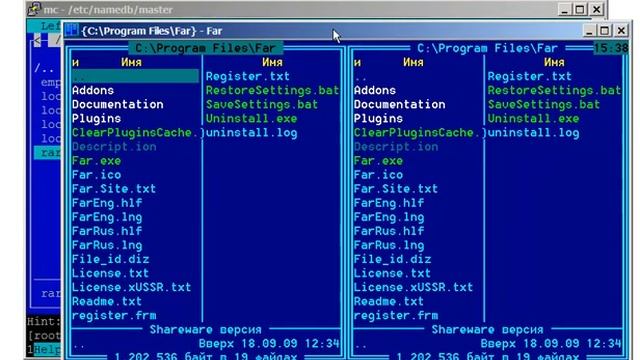Viewport: 640px width, 360px height.
Task: Click the PuTTY icon in mc window title
Action: [x=34, y=9]
